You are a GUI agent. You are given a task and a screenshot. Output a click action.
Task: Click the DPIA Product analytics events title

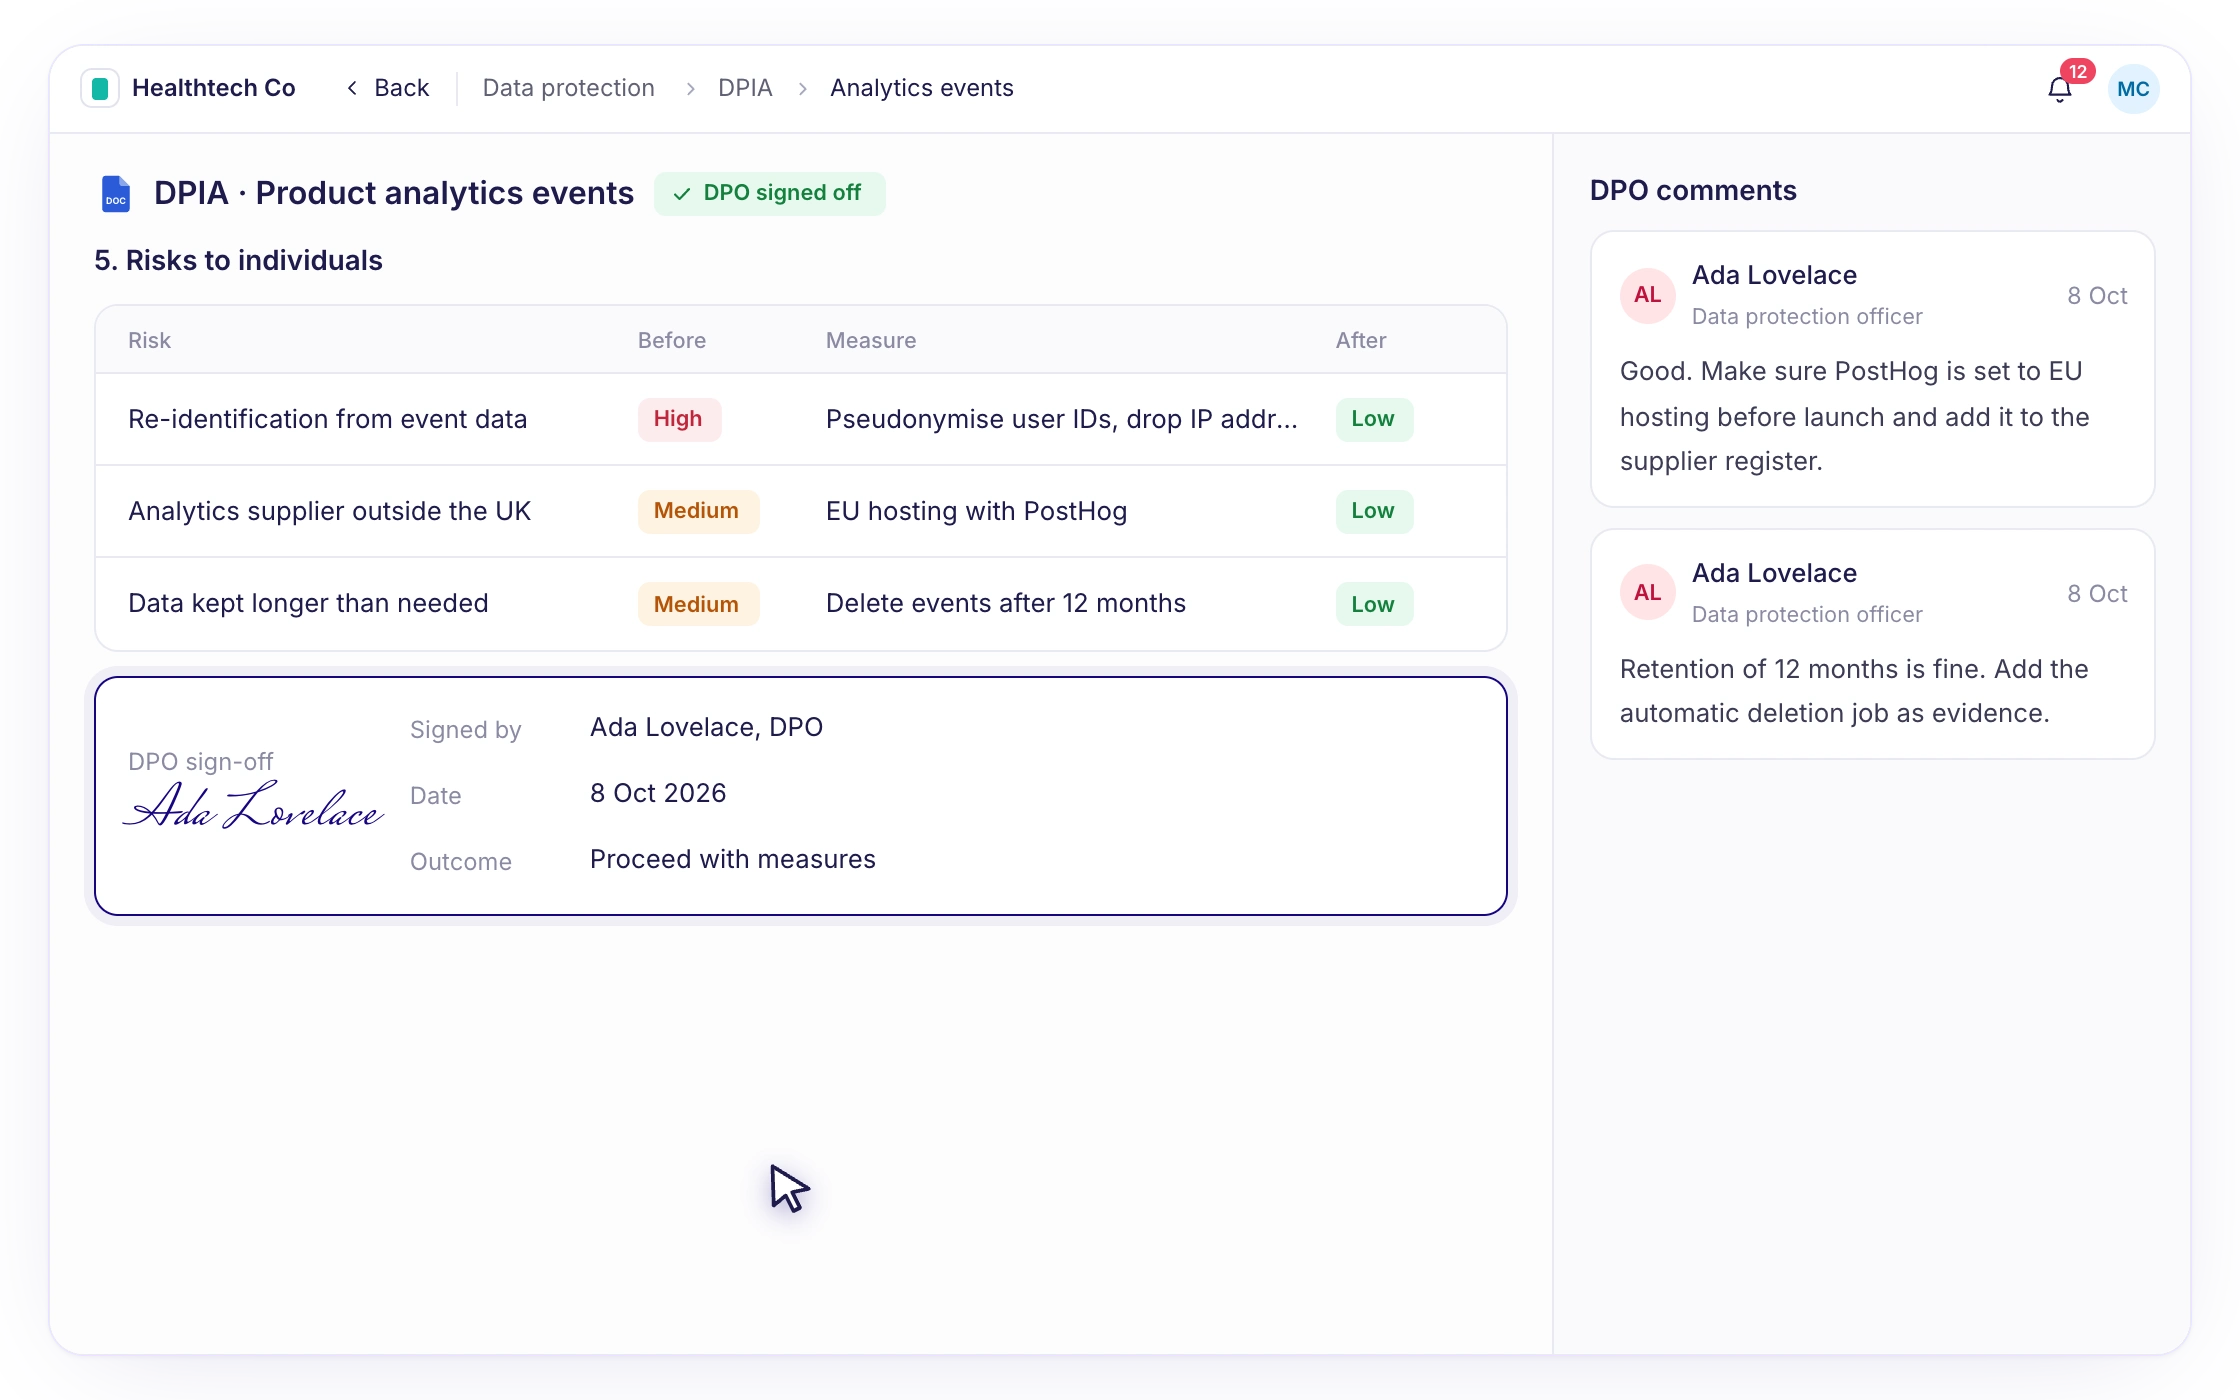tap(394, 193)
